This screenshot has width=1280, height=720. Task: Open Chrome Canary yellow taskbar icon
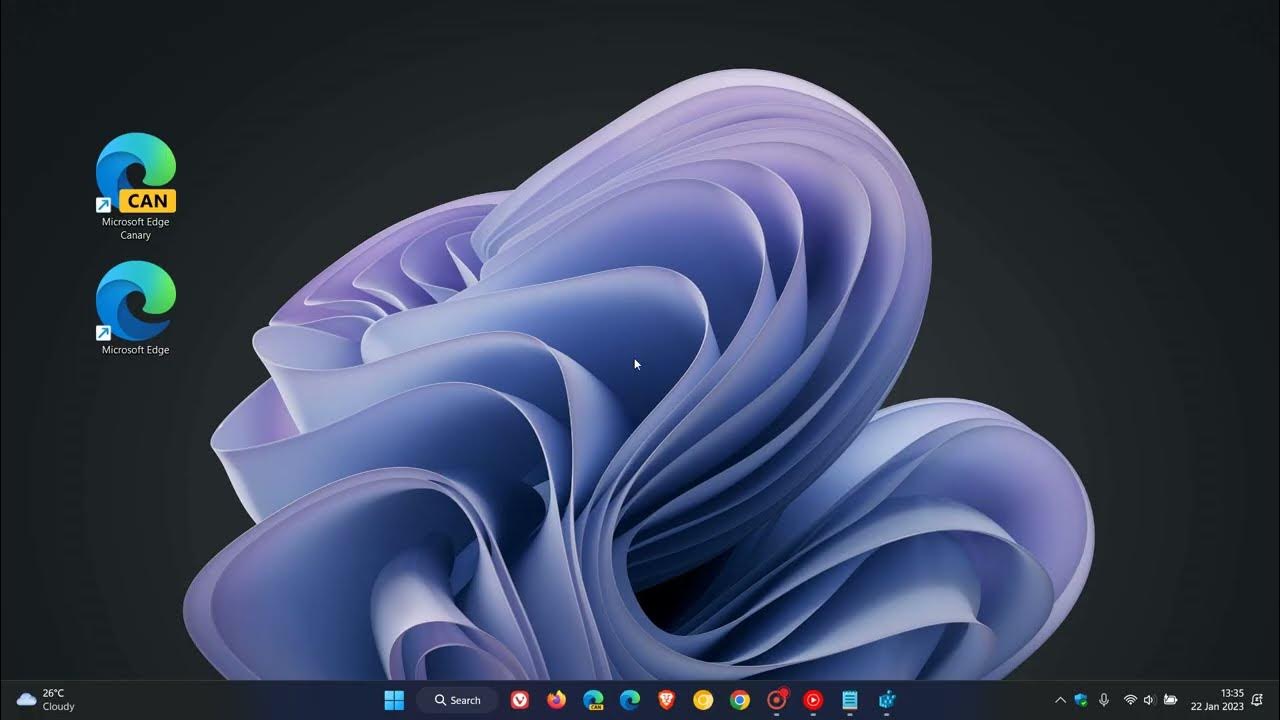(703, 700)
